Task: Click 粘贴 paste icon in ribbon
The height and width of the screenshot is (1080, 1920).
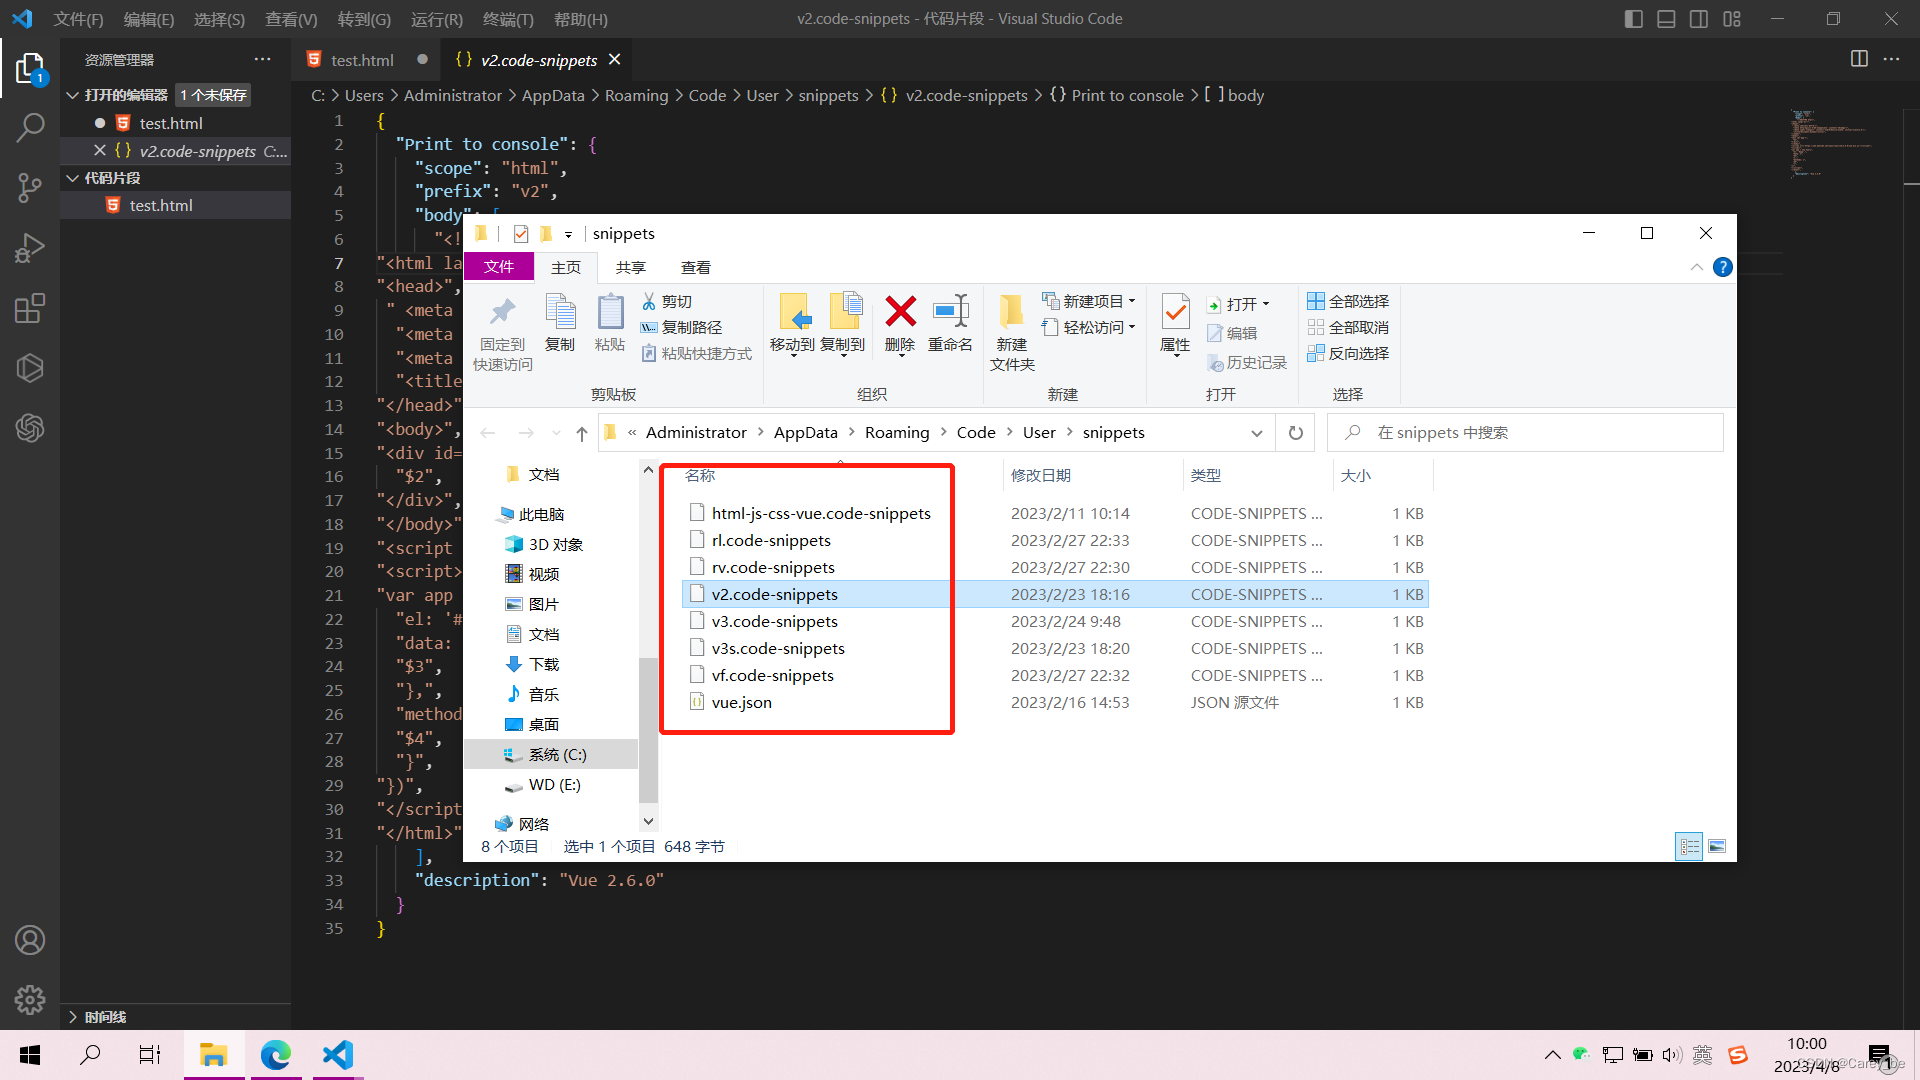Action: [x=610, y=322]
